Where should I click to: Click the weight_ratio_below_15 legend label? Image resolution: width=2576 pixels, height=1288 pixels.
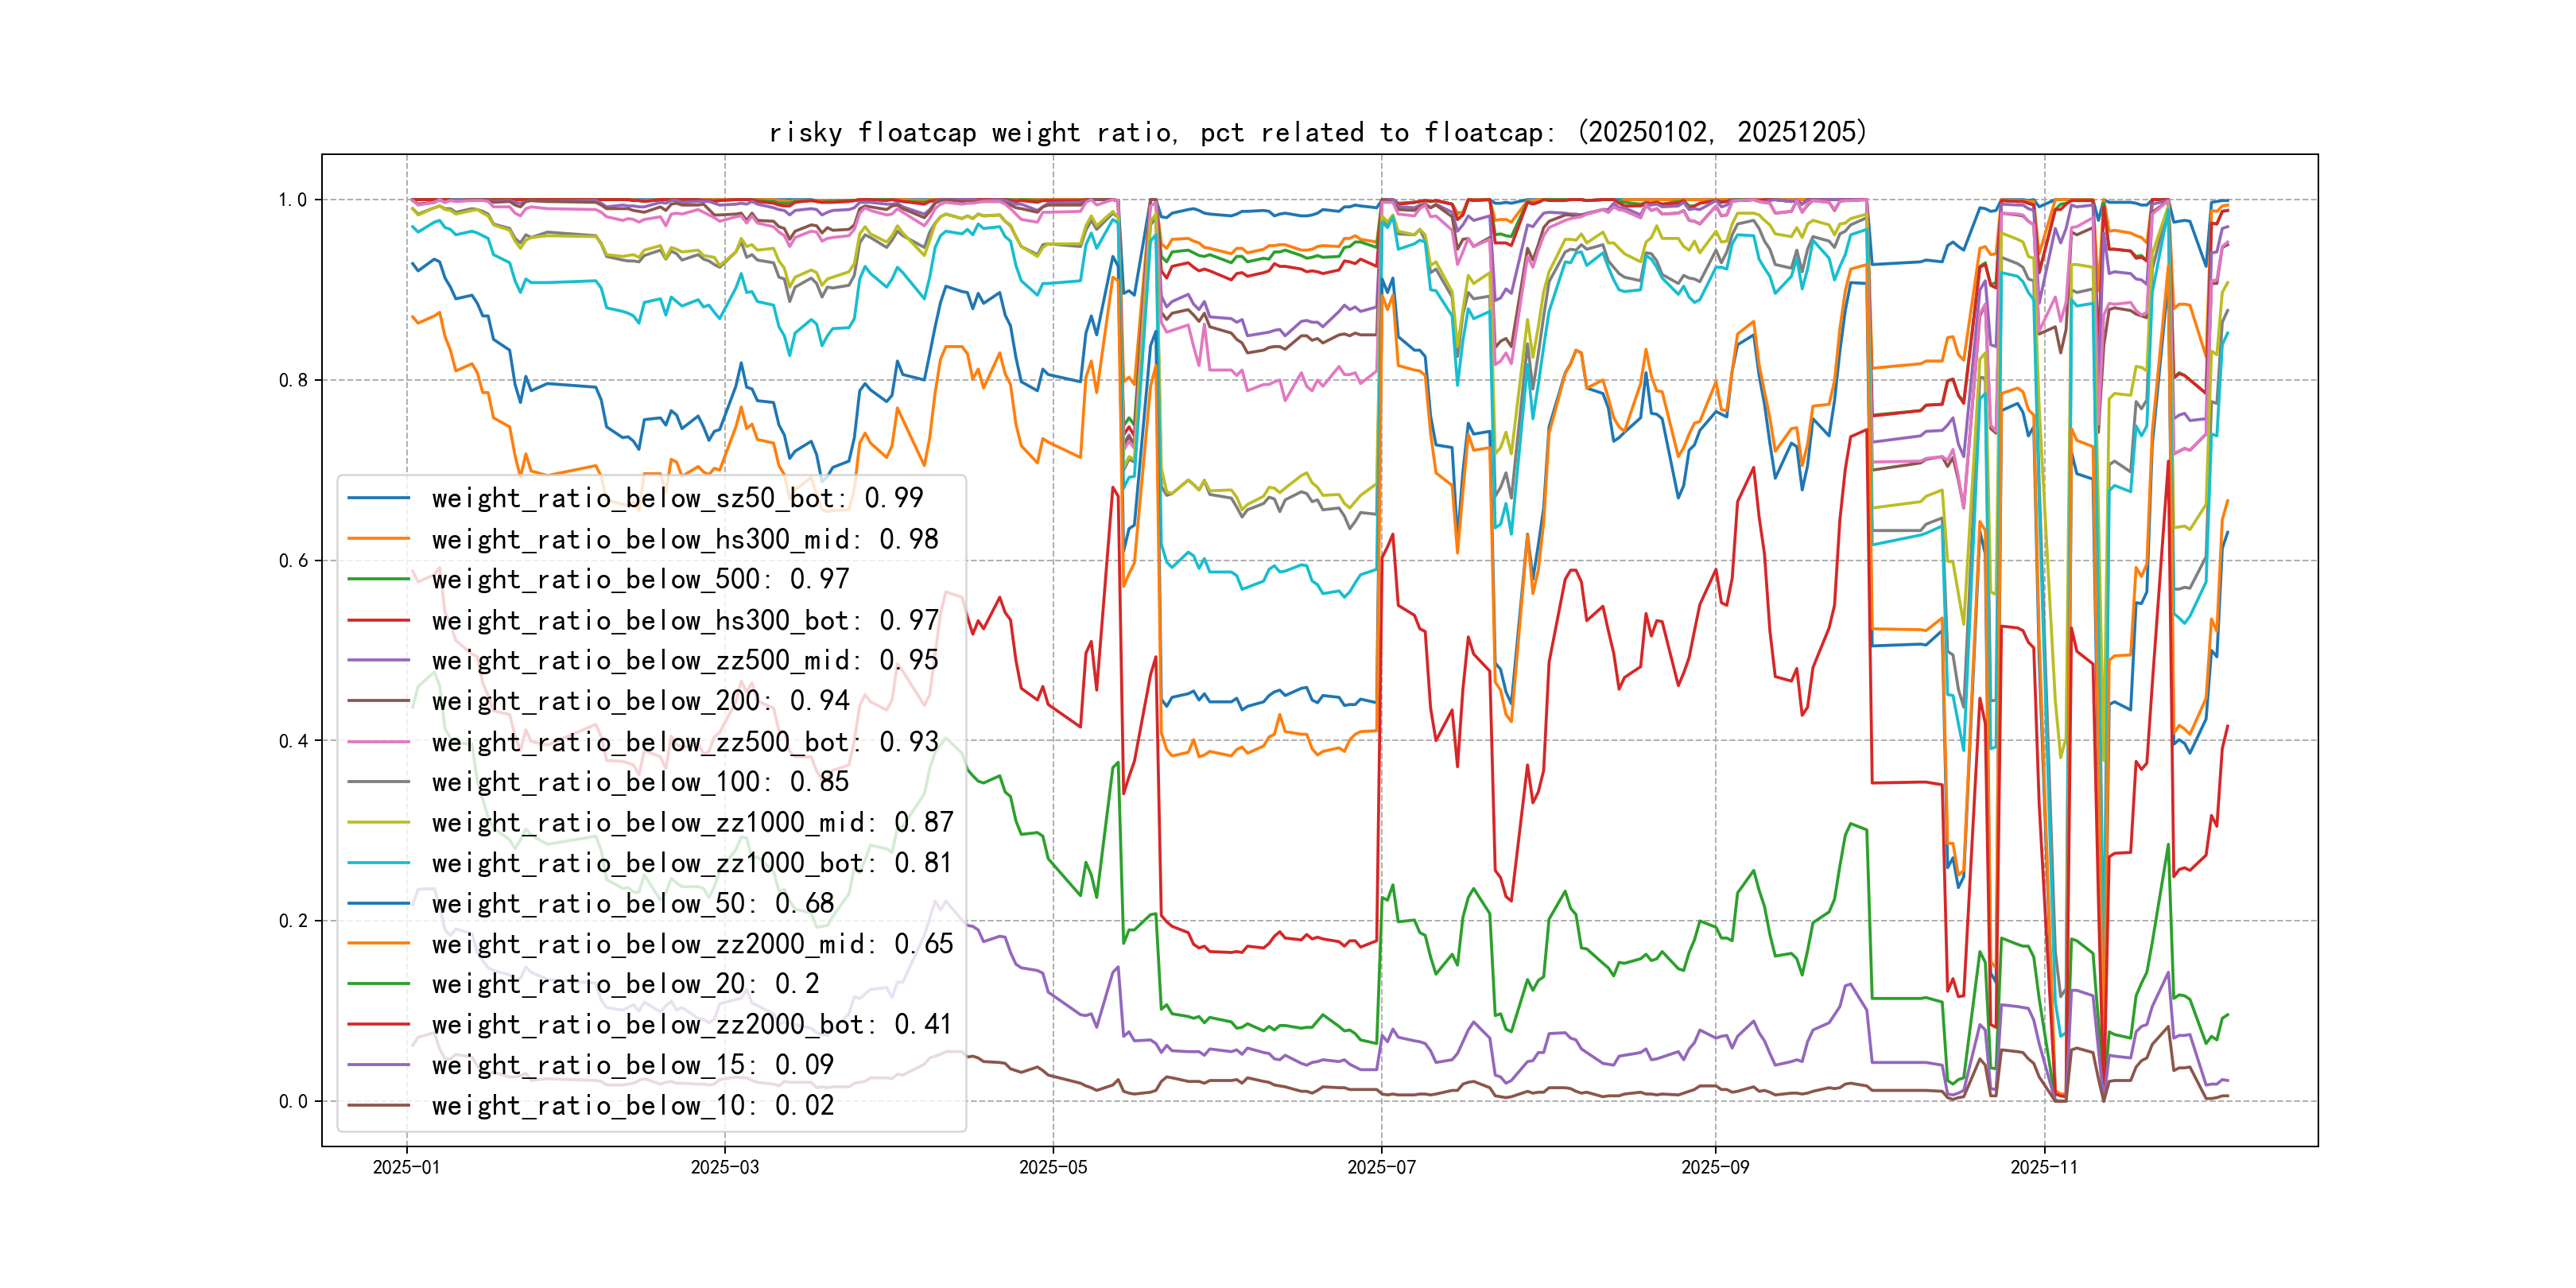(x=632, y=1065)
